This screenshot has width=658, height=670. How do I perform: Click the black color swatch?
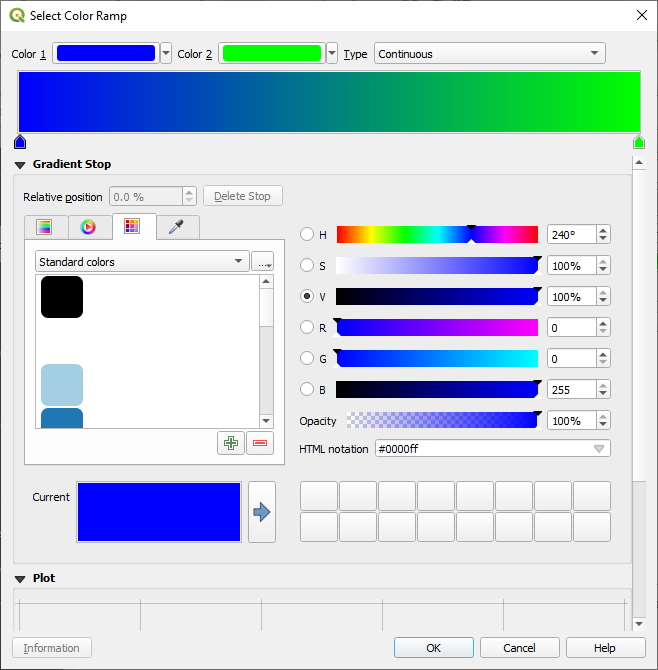62,297
